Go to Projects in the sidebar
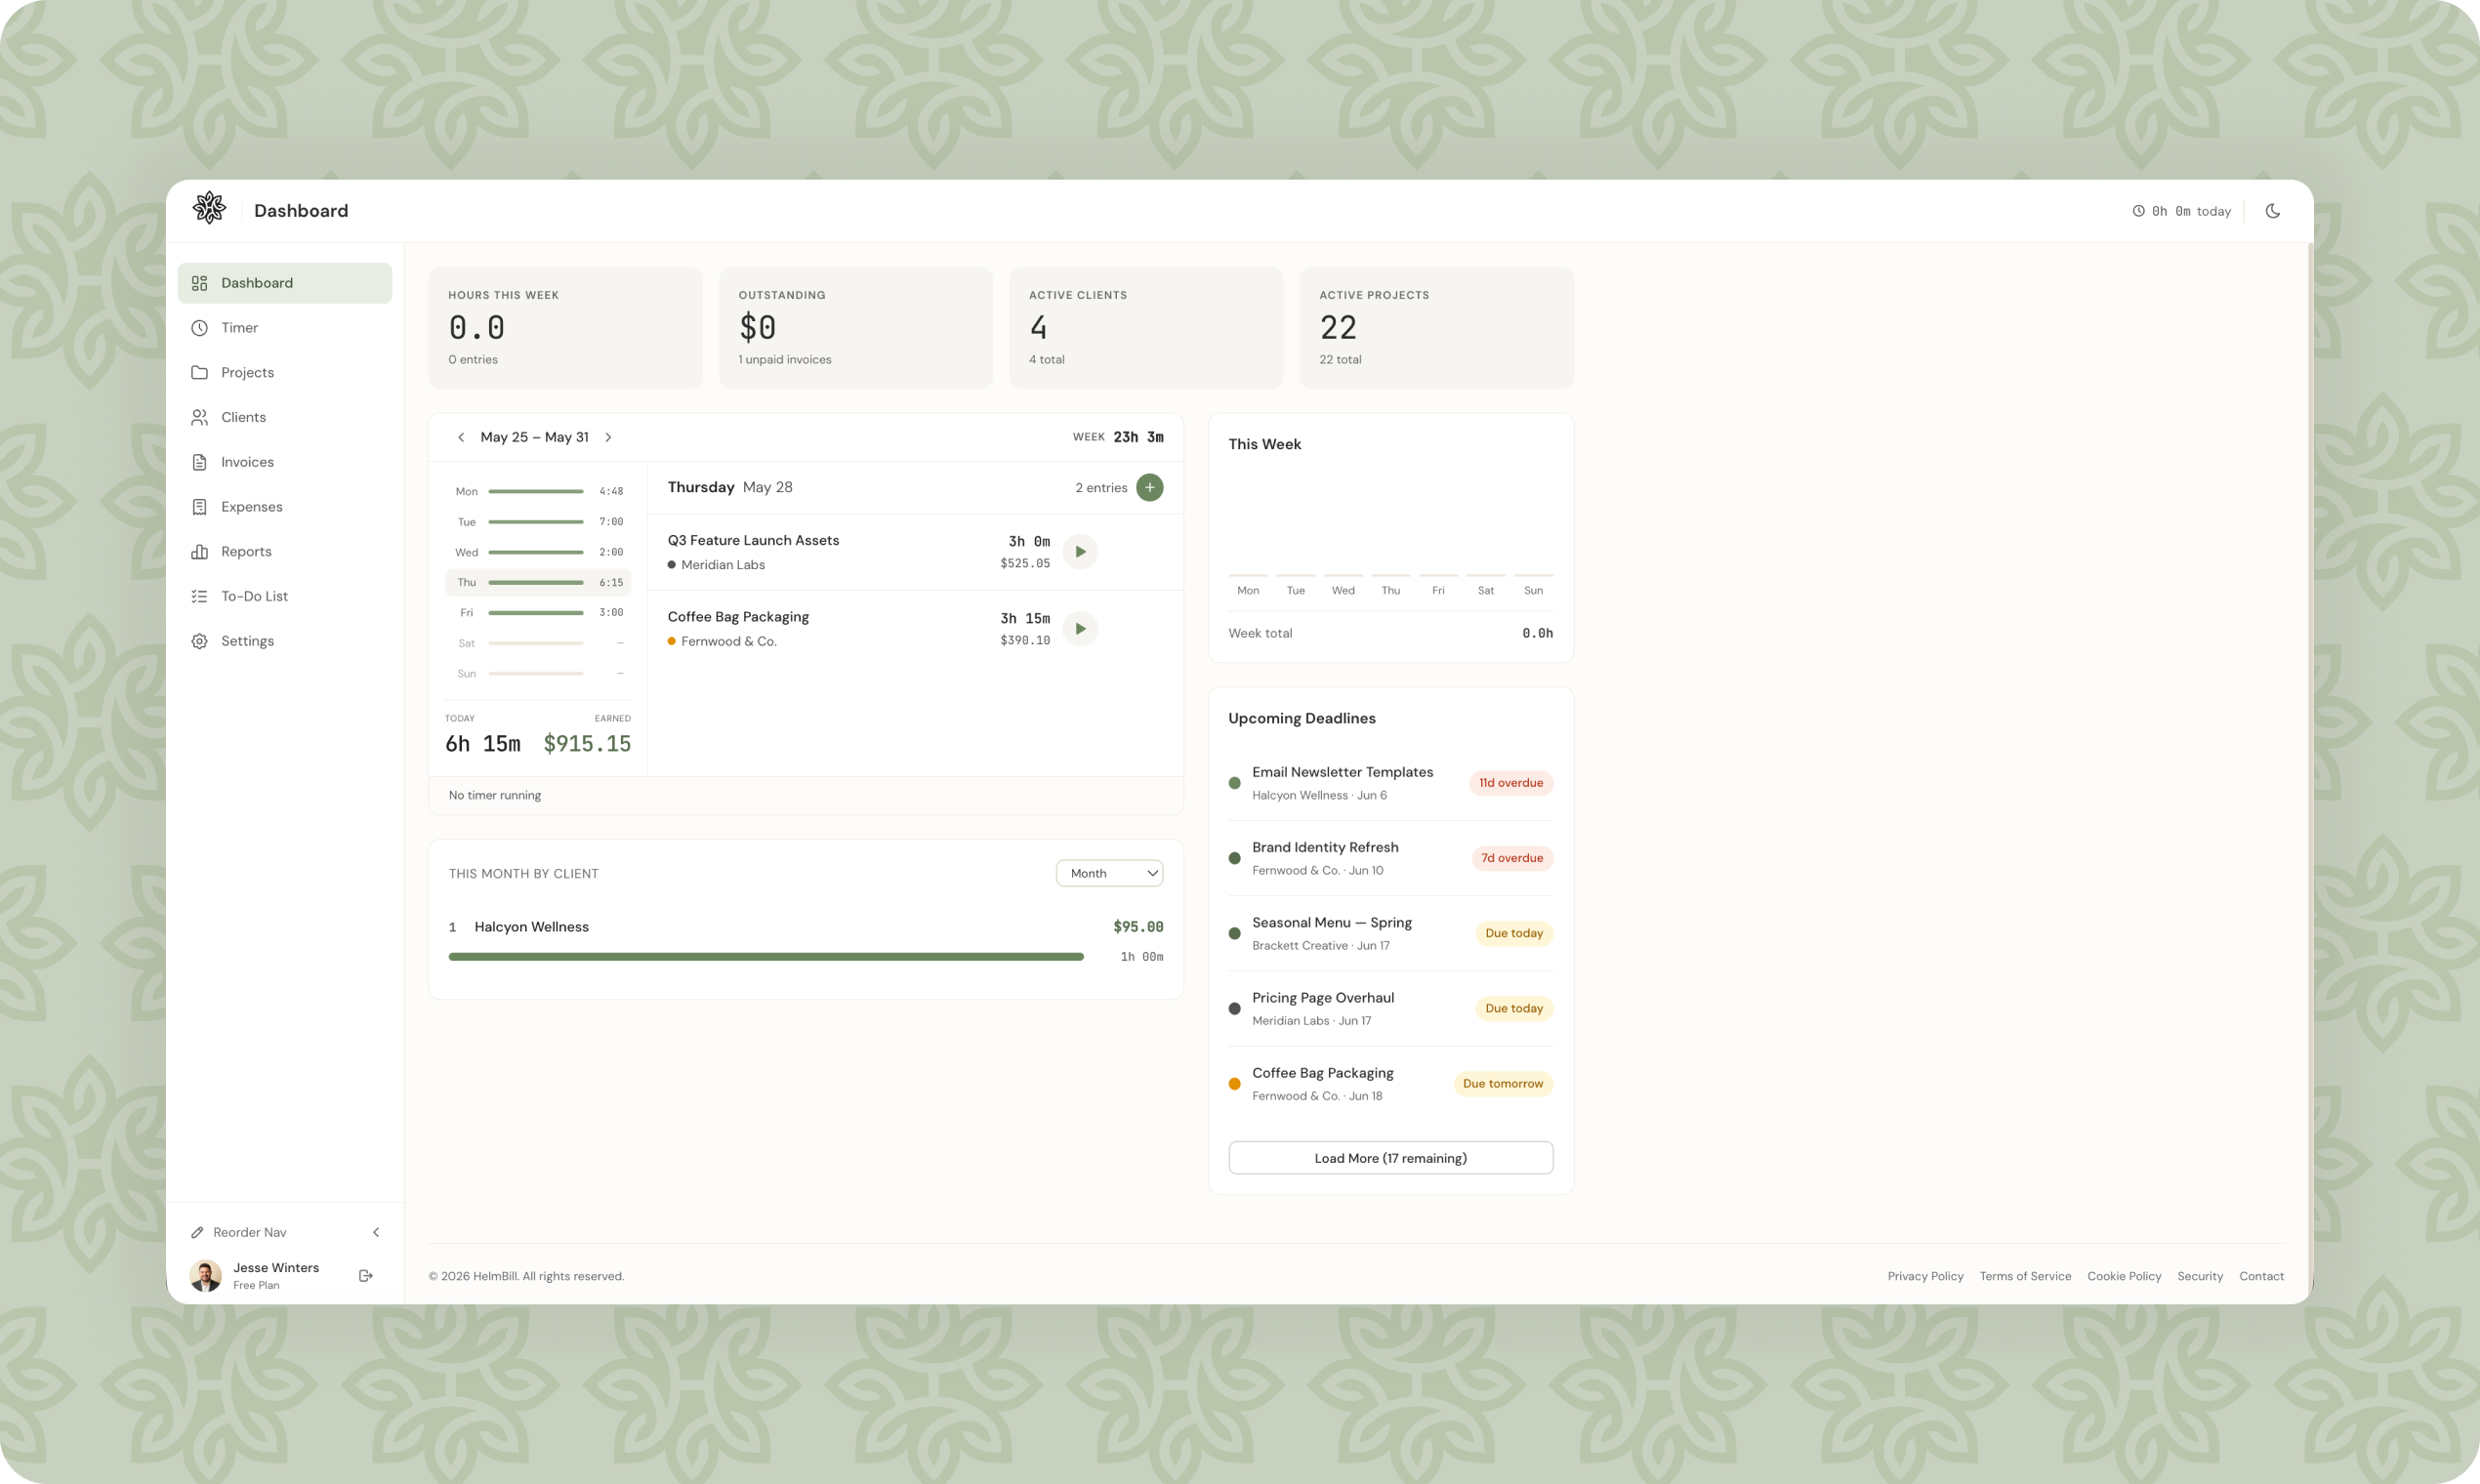 coord(285,373)
